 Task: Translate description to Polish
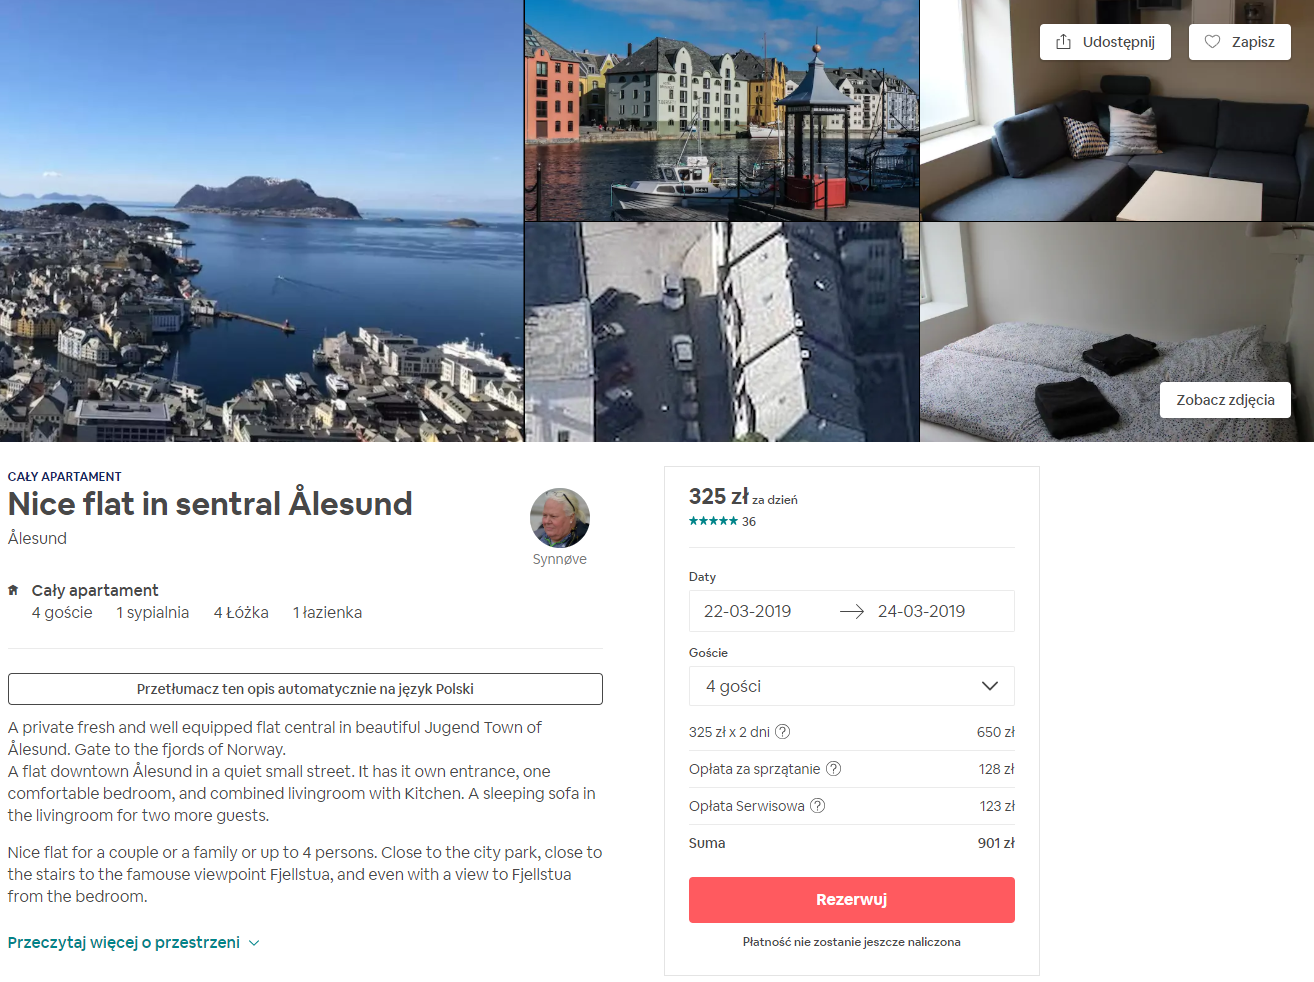click(x=305, y=688)
